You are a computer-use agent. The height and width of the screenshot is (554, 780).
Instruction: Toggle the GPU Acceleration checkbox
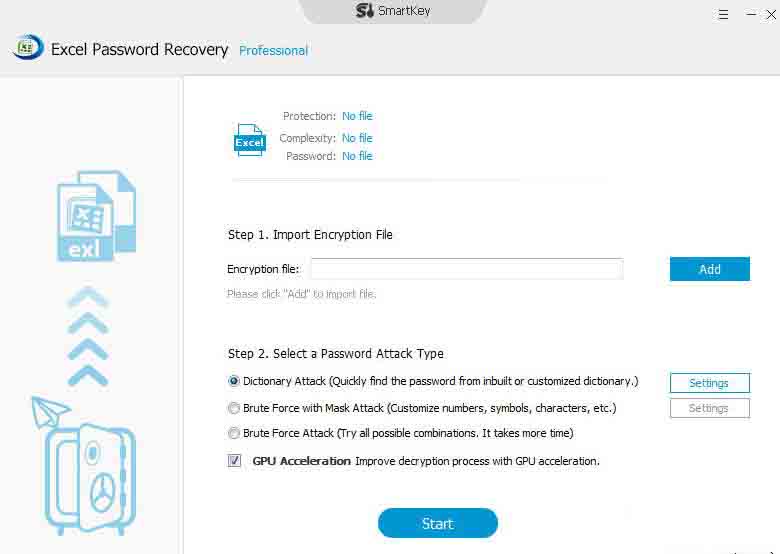(x=235, y=461)
